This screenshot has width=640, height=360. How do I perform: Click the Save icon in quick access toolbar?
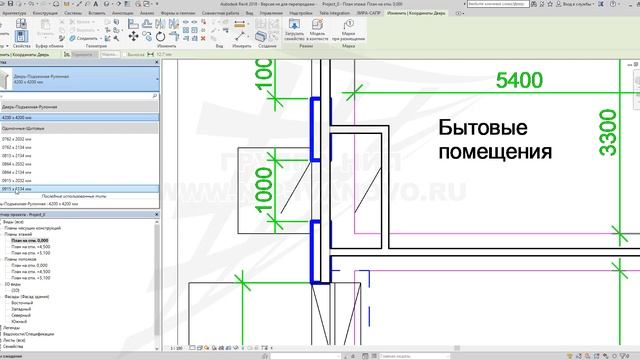(11, 4)
